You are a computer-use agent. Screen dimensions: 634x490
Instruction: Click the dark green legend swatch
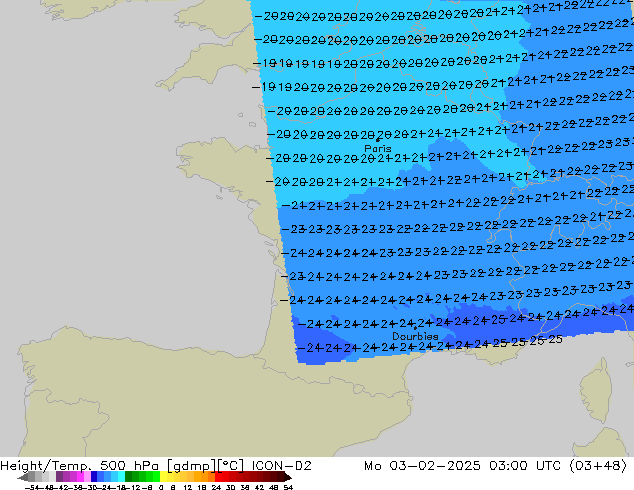tap(129, 477)
